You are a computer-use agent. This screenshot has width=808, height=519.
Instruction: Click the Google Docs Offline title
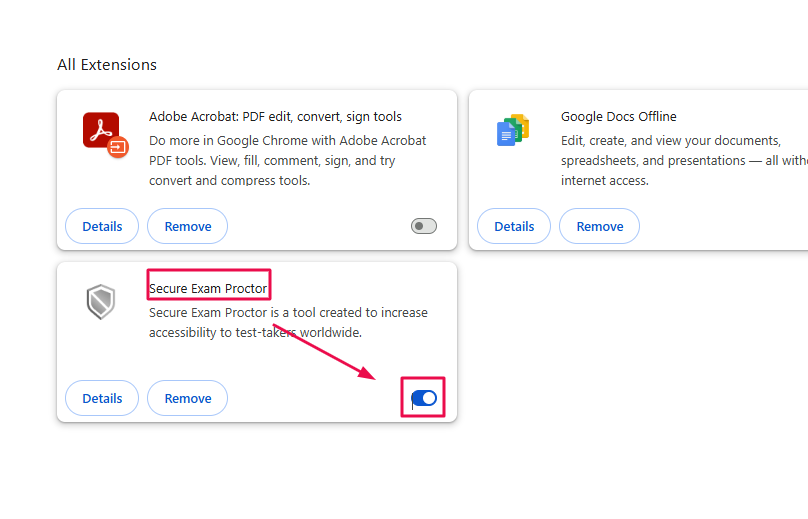[618, 117]
